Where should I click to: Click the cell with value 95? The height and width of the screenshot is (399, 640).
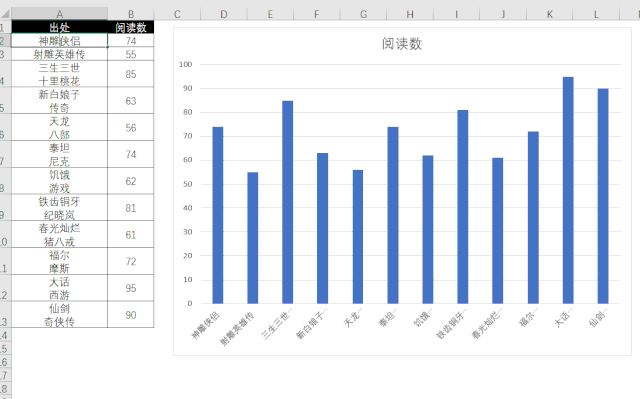pyautogui.click(x=131, y=288)
